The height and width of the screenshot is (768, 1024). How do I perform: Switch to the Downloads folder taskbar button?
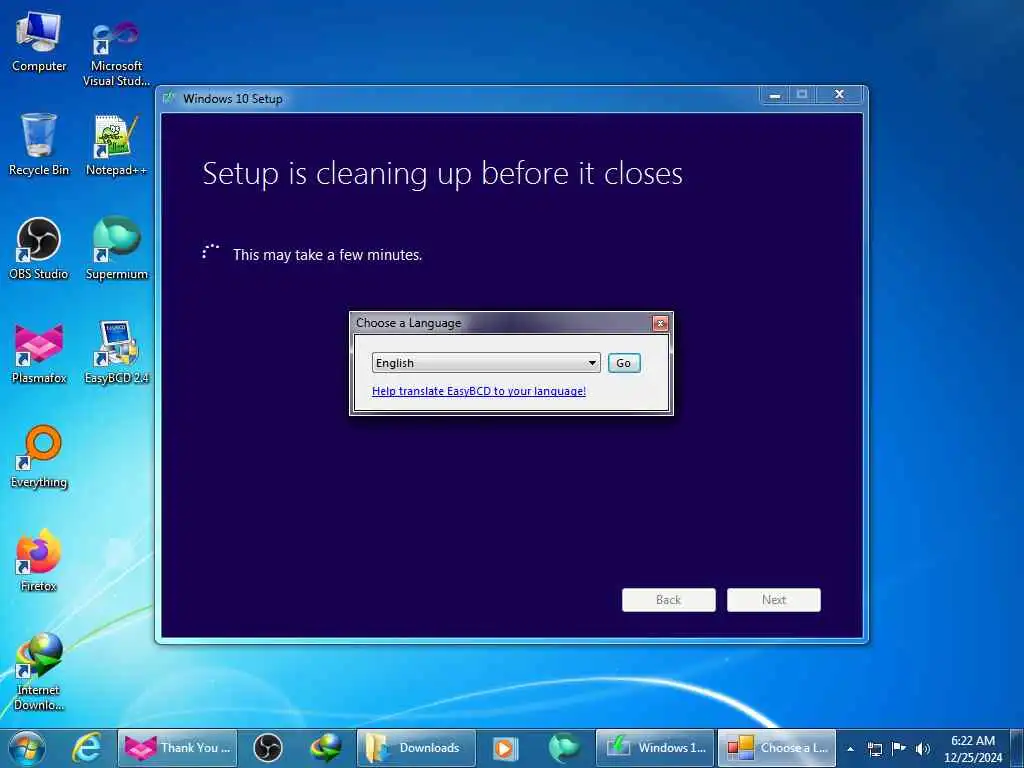tap(416, 748)
